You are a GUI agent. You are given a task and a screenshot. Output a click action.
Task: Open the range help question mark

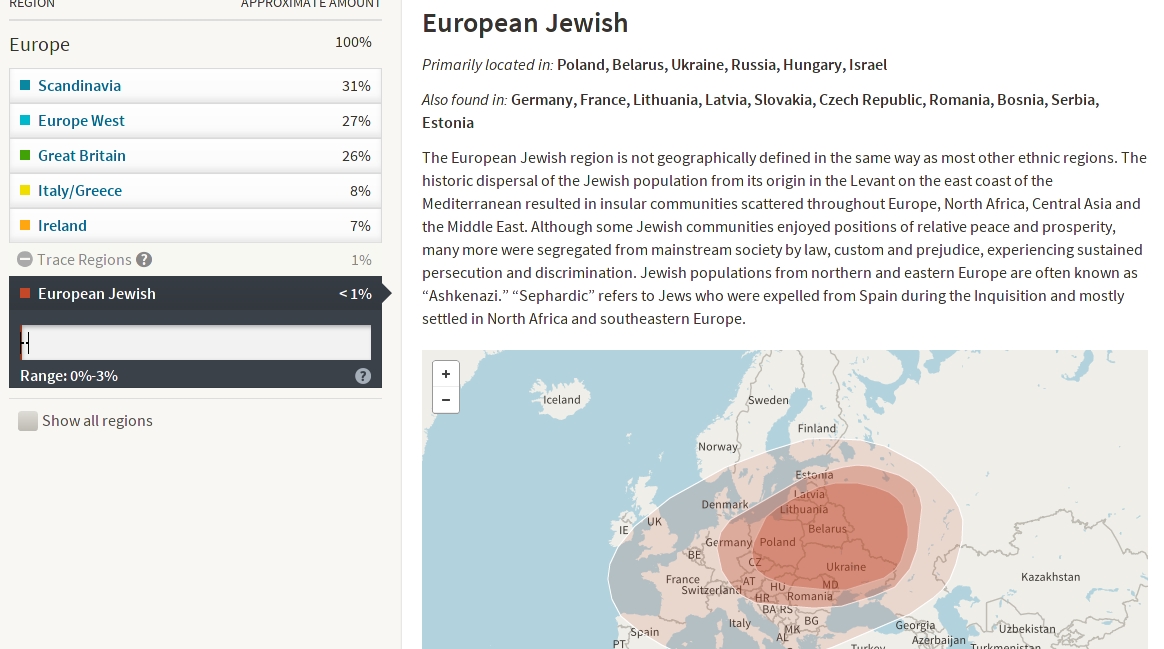[362, 376]
